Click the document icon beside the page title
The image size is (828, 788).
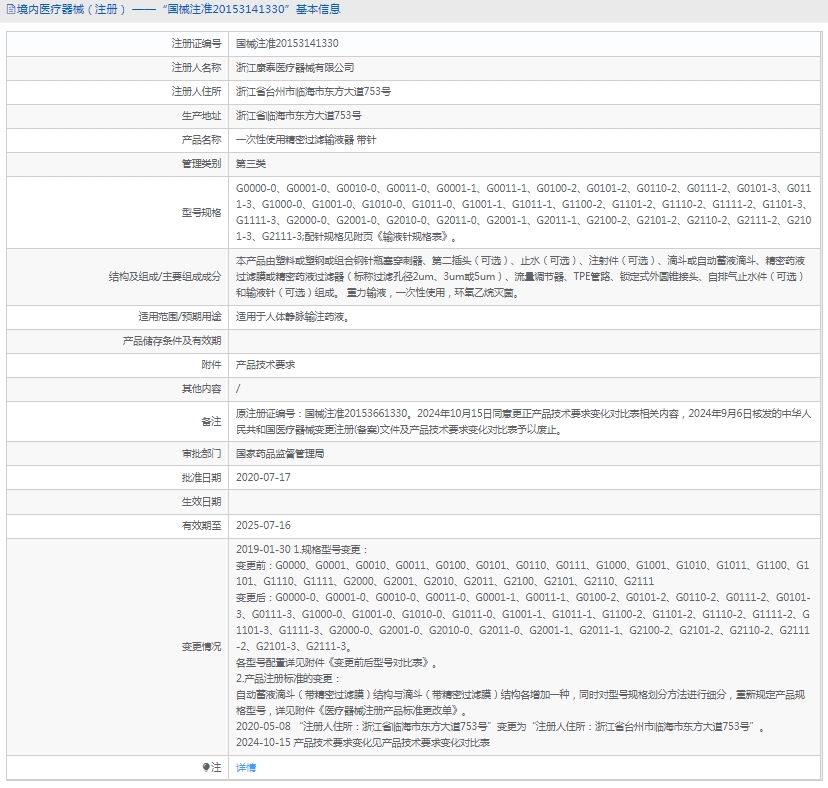click(x=9, y=10)
